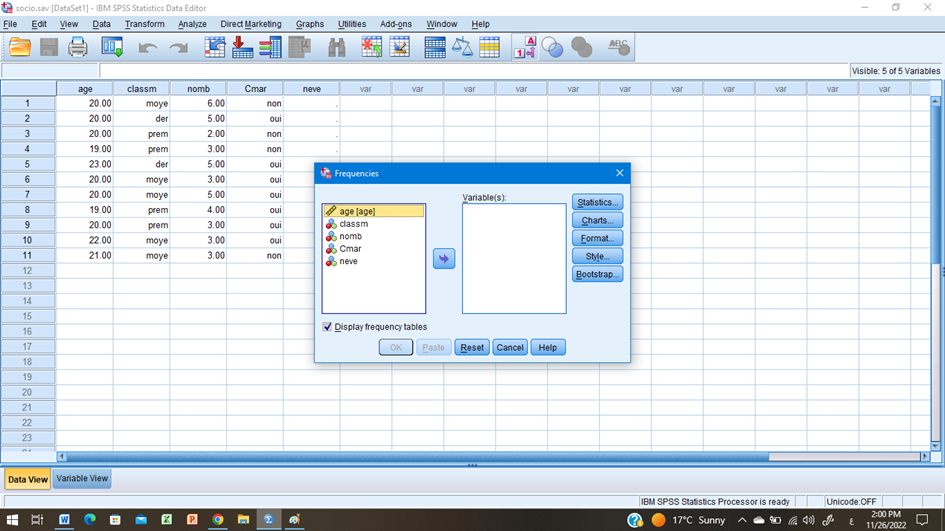
Task: Click the Charts... button in Frequencies dialog
Action: pos(597,220)
